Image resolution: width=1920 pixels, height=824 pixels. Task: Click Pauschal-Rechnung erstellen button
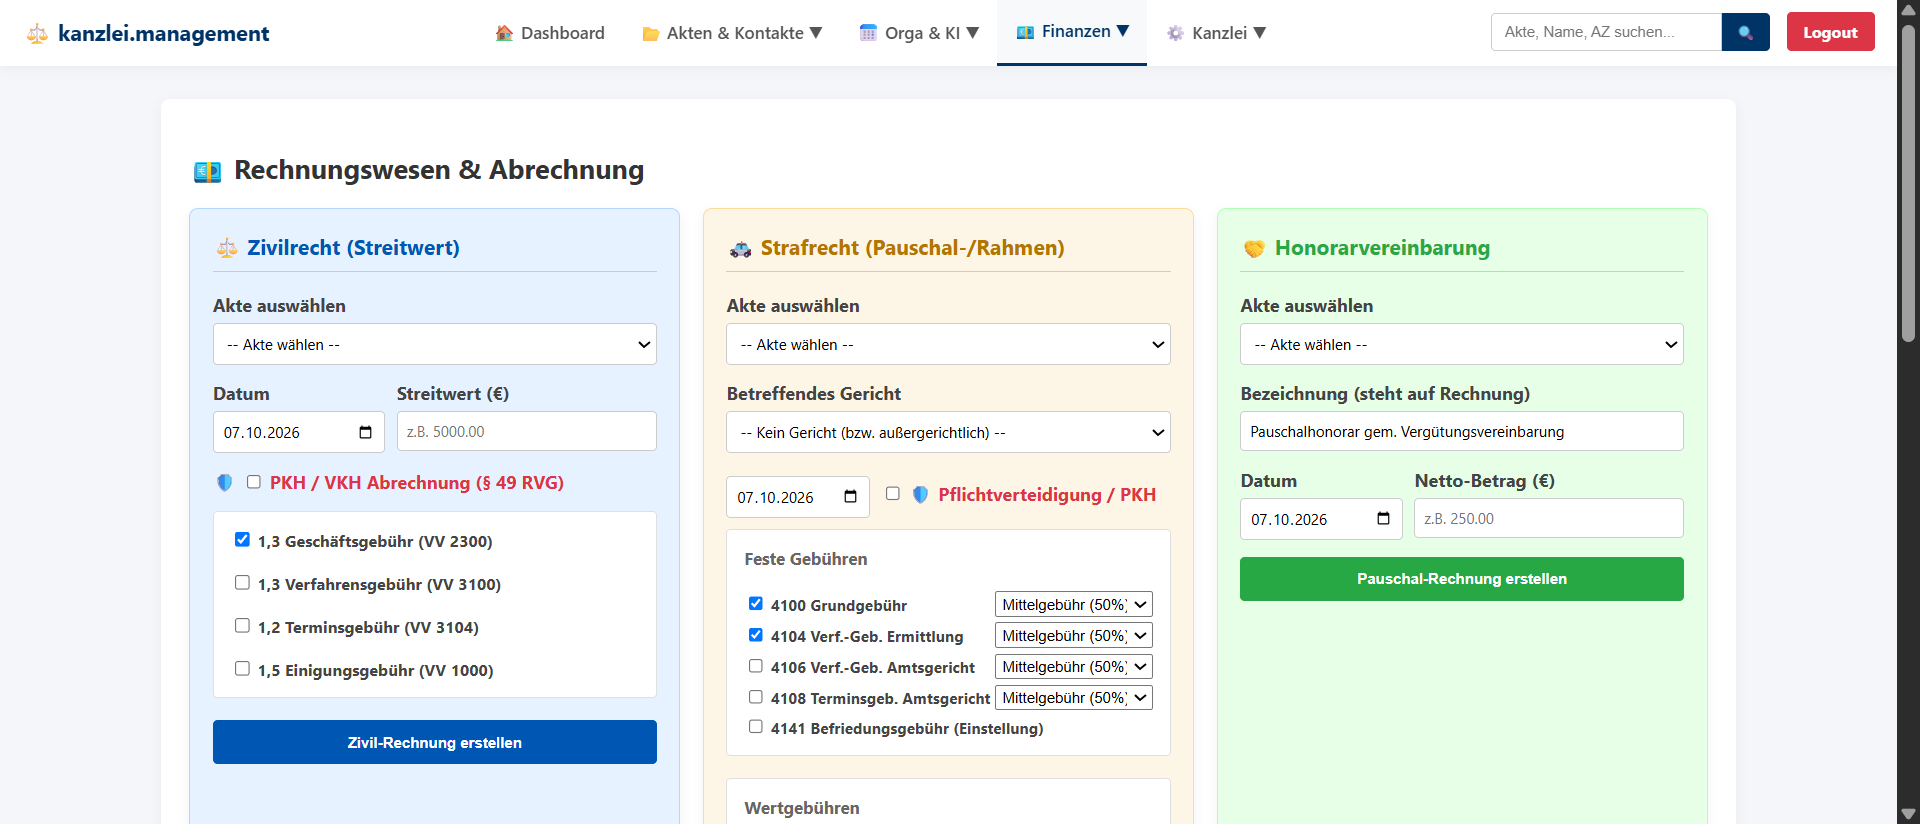pyautogui.click(x=1462, y=579)
